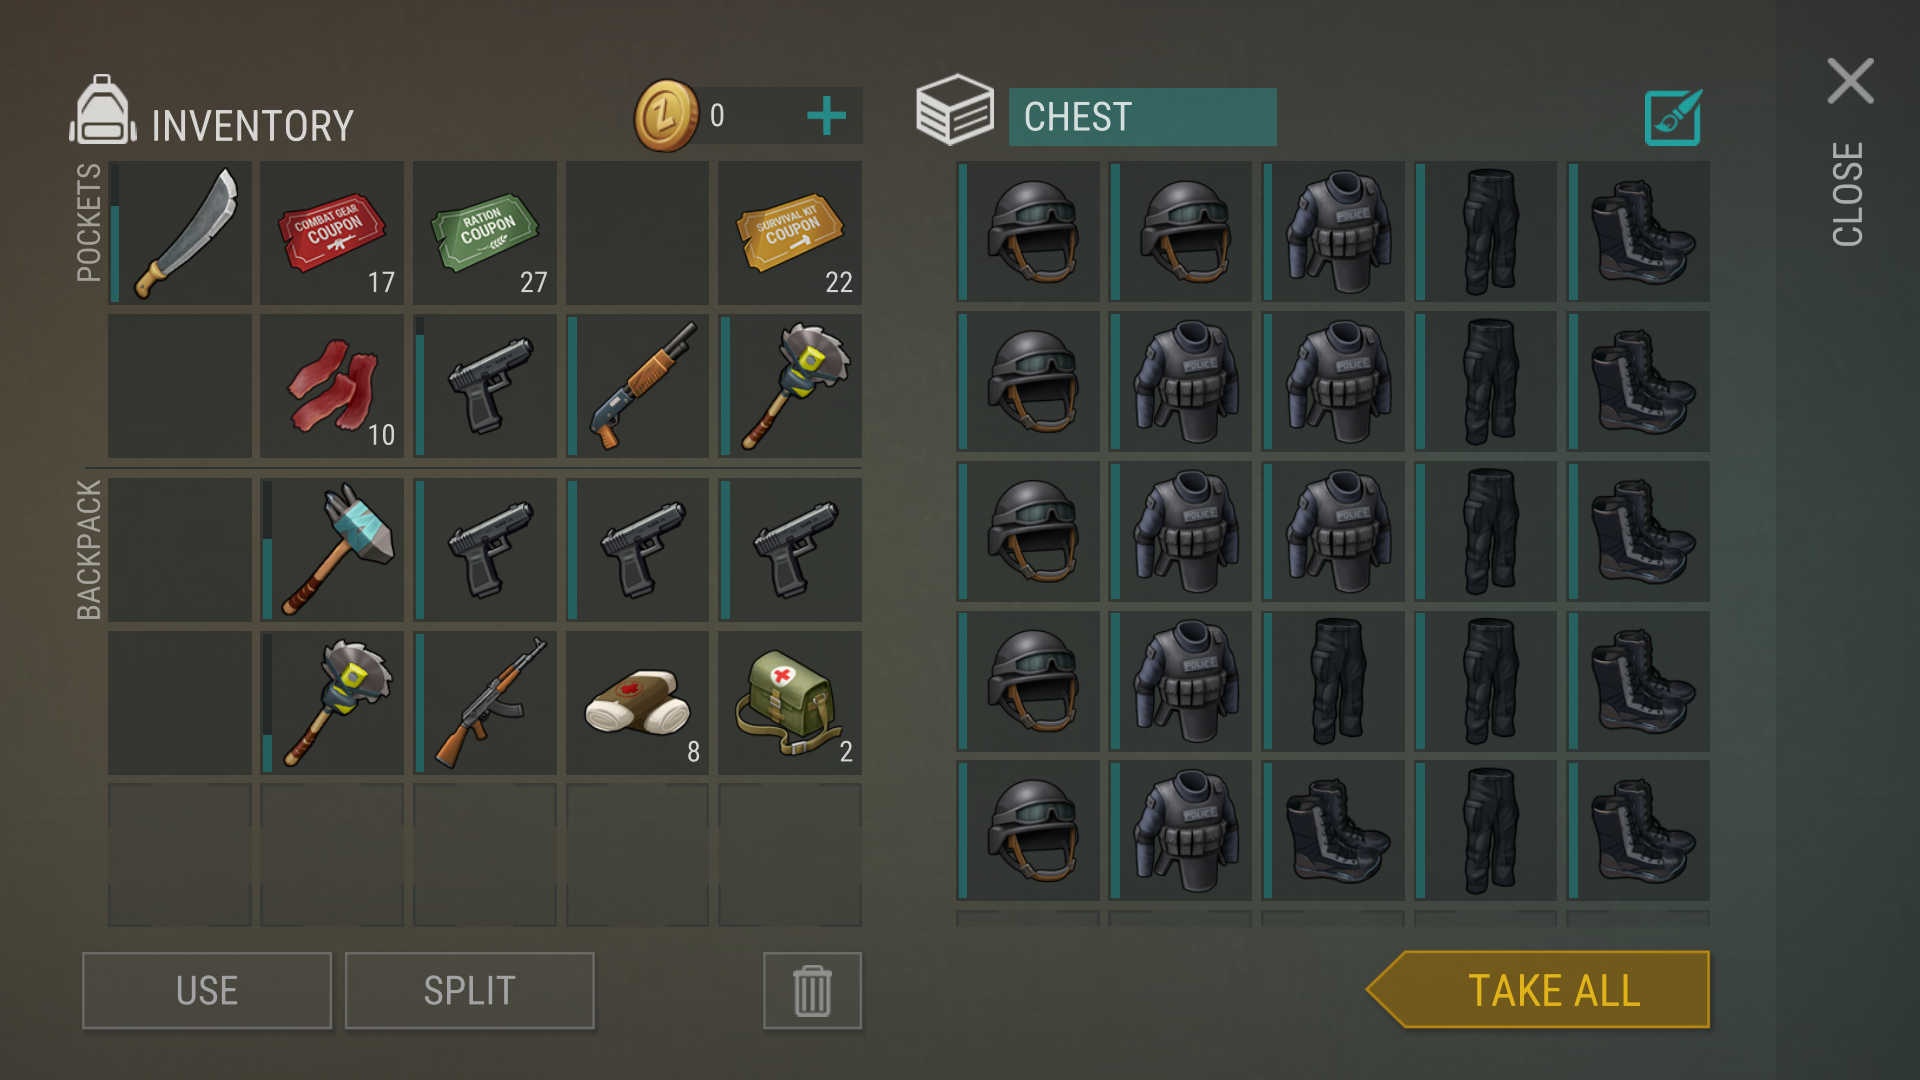Select the Combat Gear Coupon stack
The height and width of the screenshot is (1080, 1920).
(332, 233)
